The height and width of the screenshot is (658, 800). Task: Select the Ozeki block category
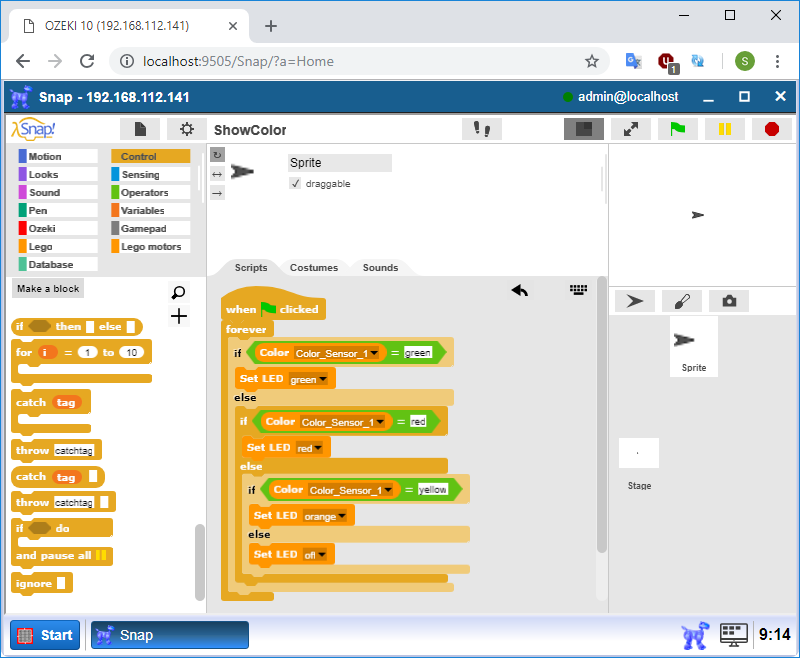coord(58,228)
